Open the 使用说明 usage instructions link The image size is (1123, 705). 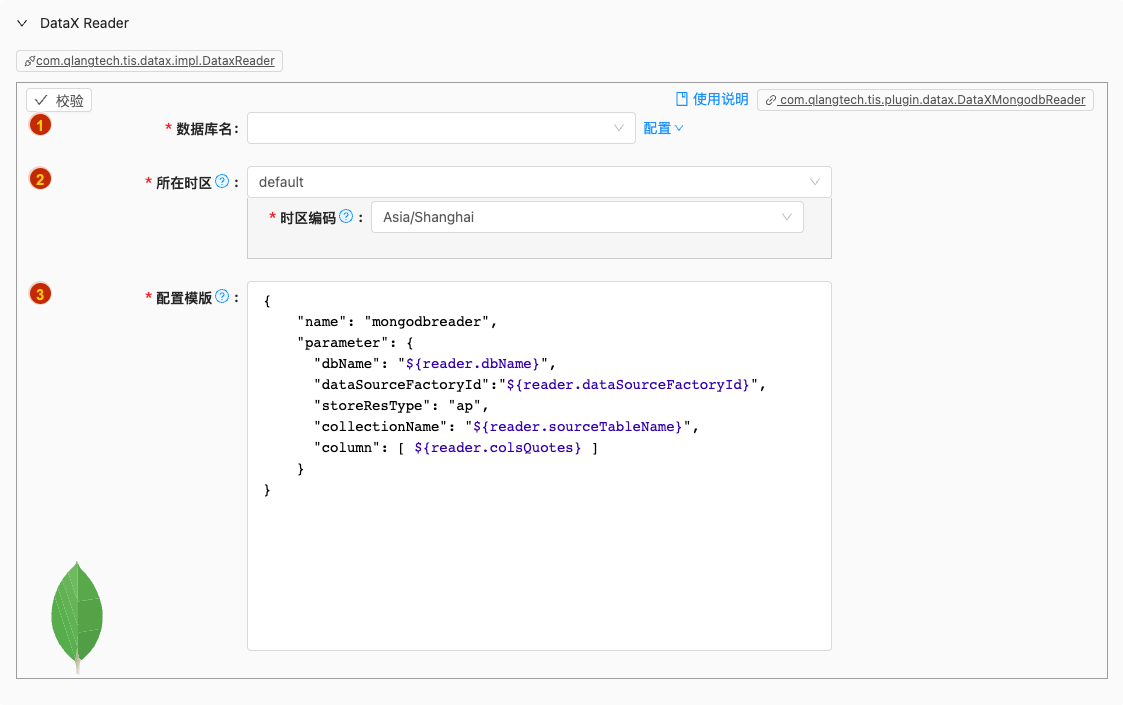(x=712, y=99)
